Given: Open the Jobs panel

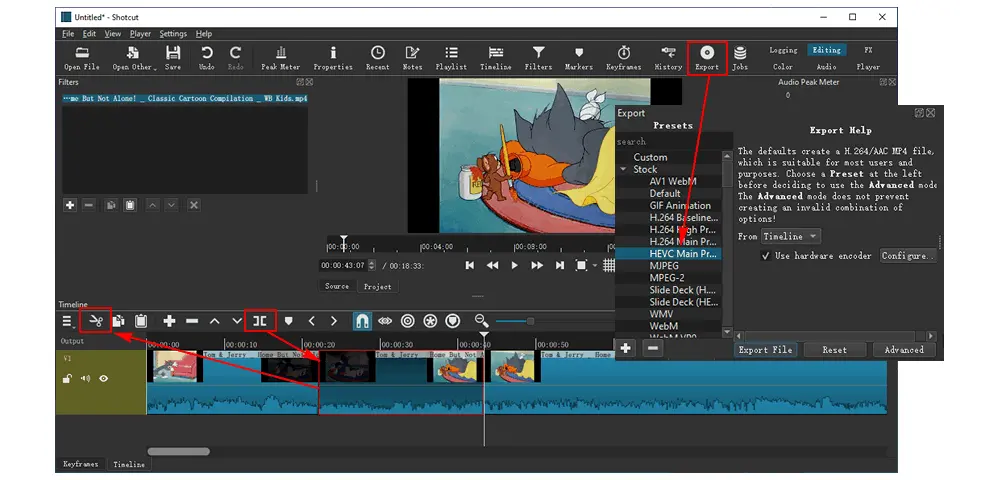Looking at the screenshot, I should click(x=740, y=58).
